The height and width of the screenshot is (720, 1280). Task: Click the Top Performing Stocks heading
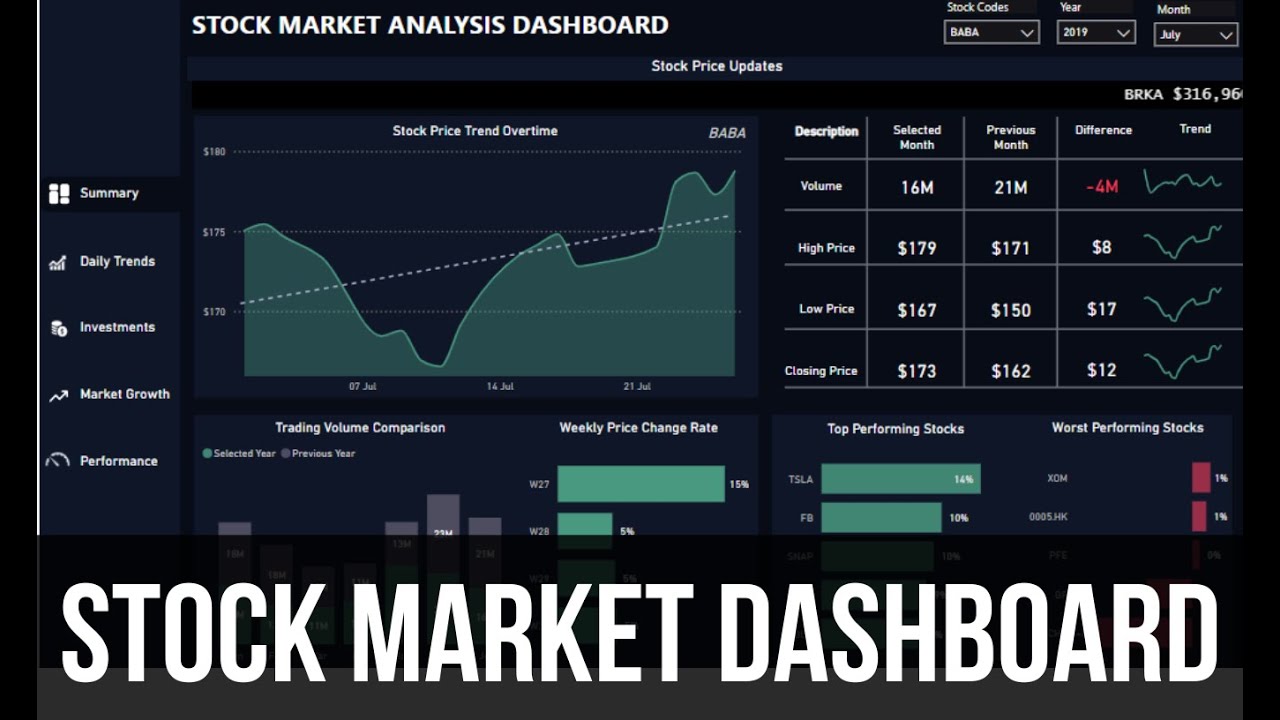[x=895, y=428]
